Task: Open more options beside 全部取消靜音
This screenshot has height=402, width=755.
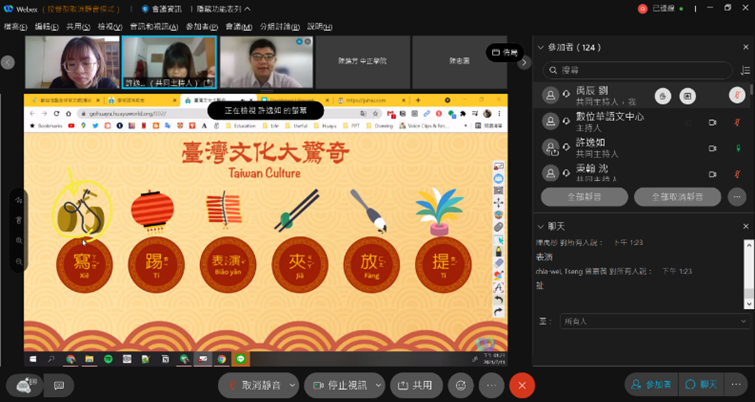Action: (737, 197)
